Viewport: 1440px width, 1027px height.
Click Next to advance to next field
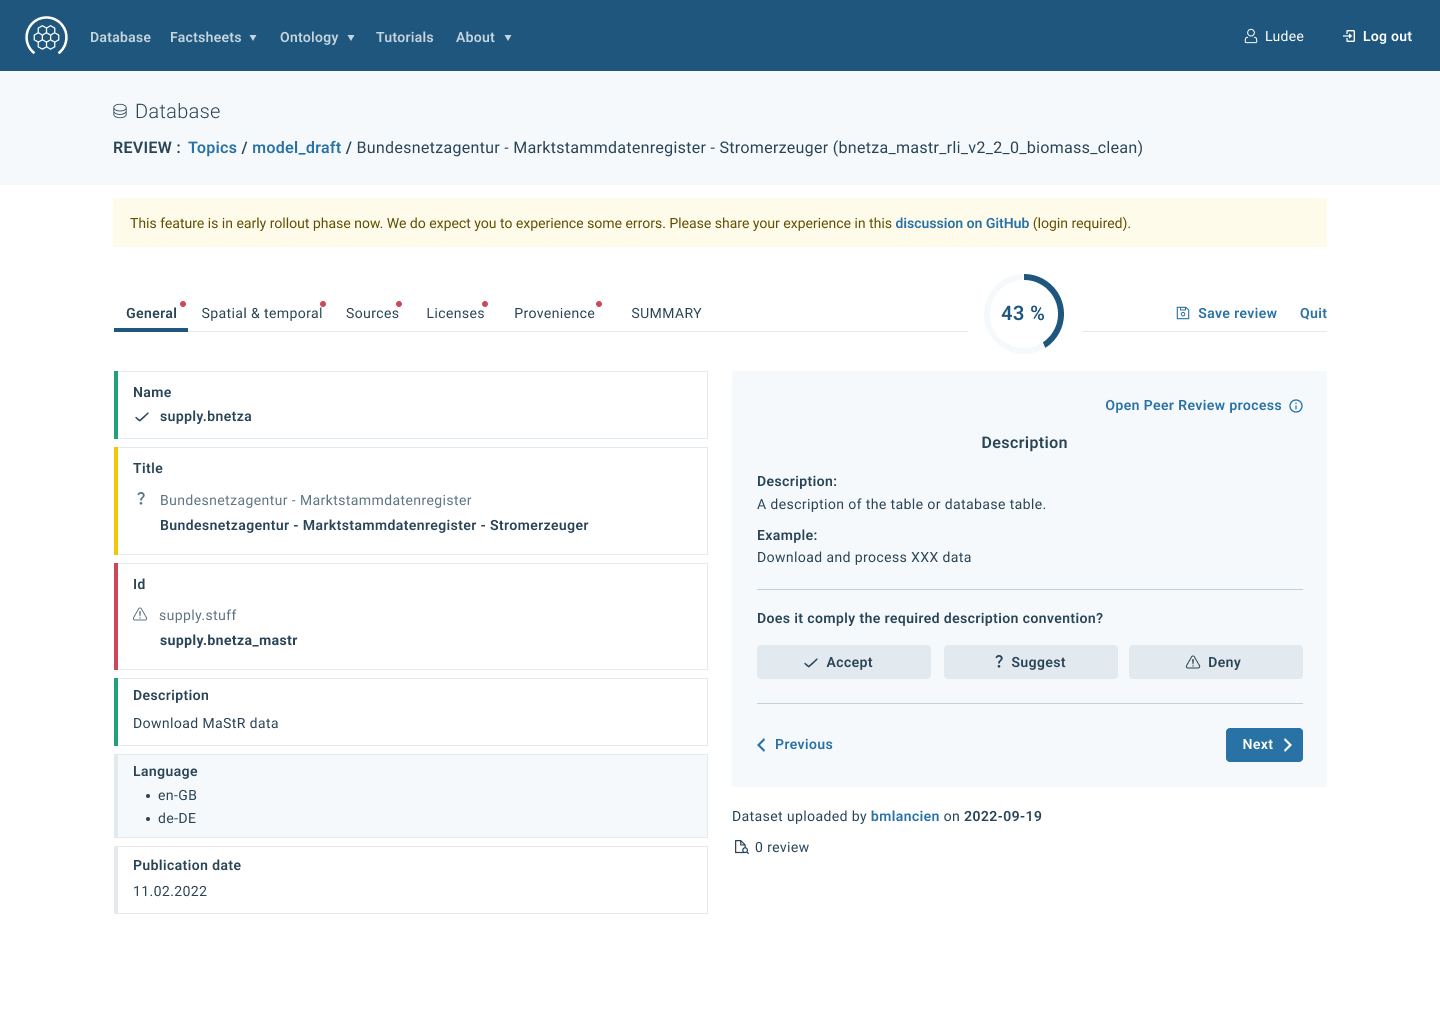coord(1264,744)
